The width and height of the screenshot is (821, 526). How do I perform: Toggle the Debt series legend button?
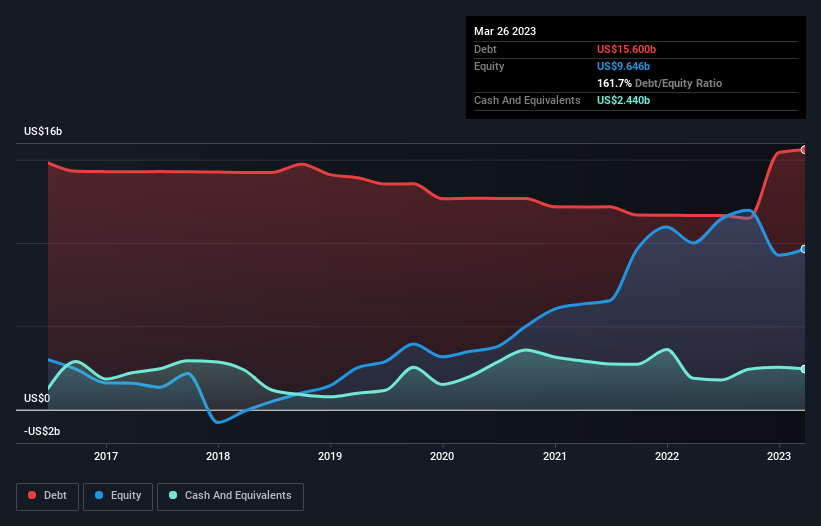tap(47, 496)
